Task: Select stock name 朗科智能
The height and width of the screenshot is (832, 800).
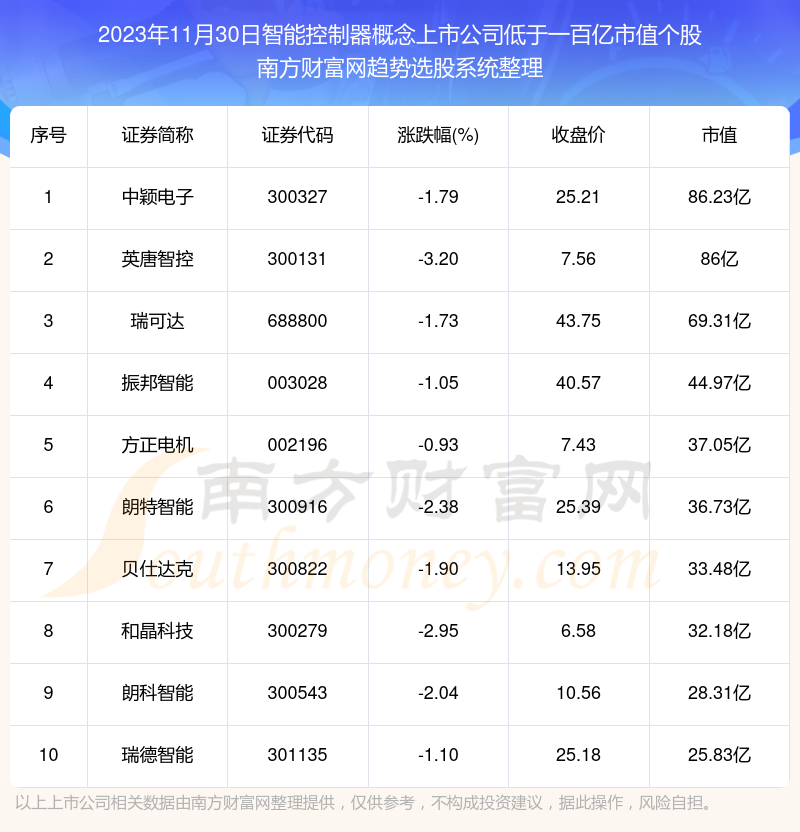Action: click(158, 694)
